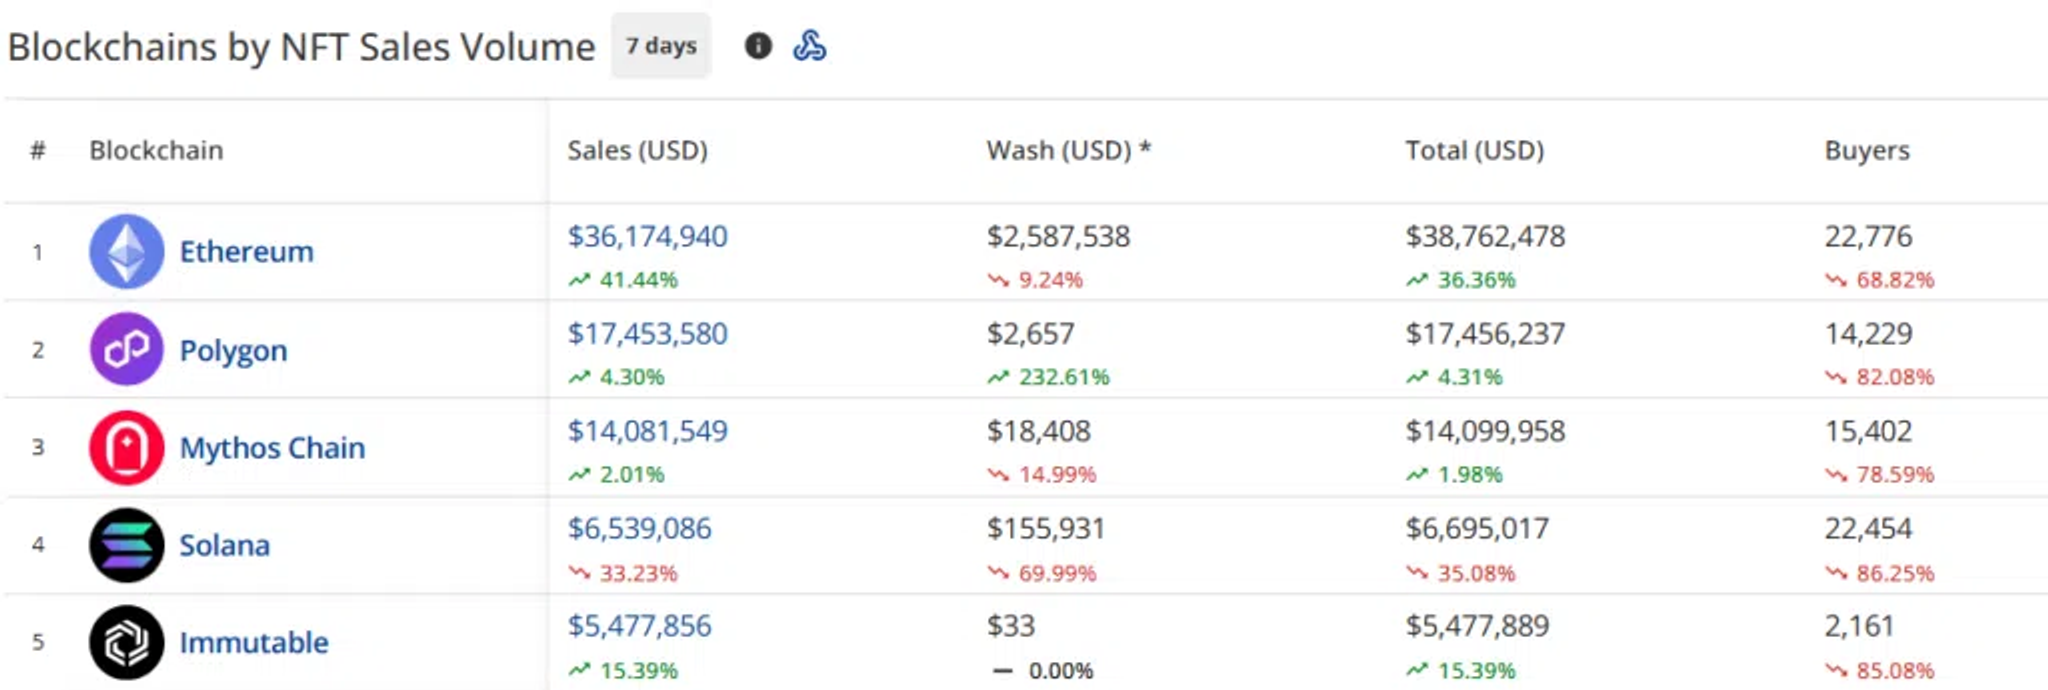The width and height of the screenshot is (2048, 690).
Task: Select Immutable wash value $33
Action: point(1010,625)
